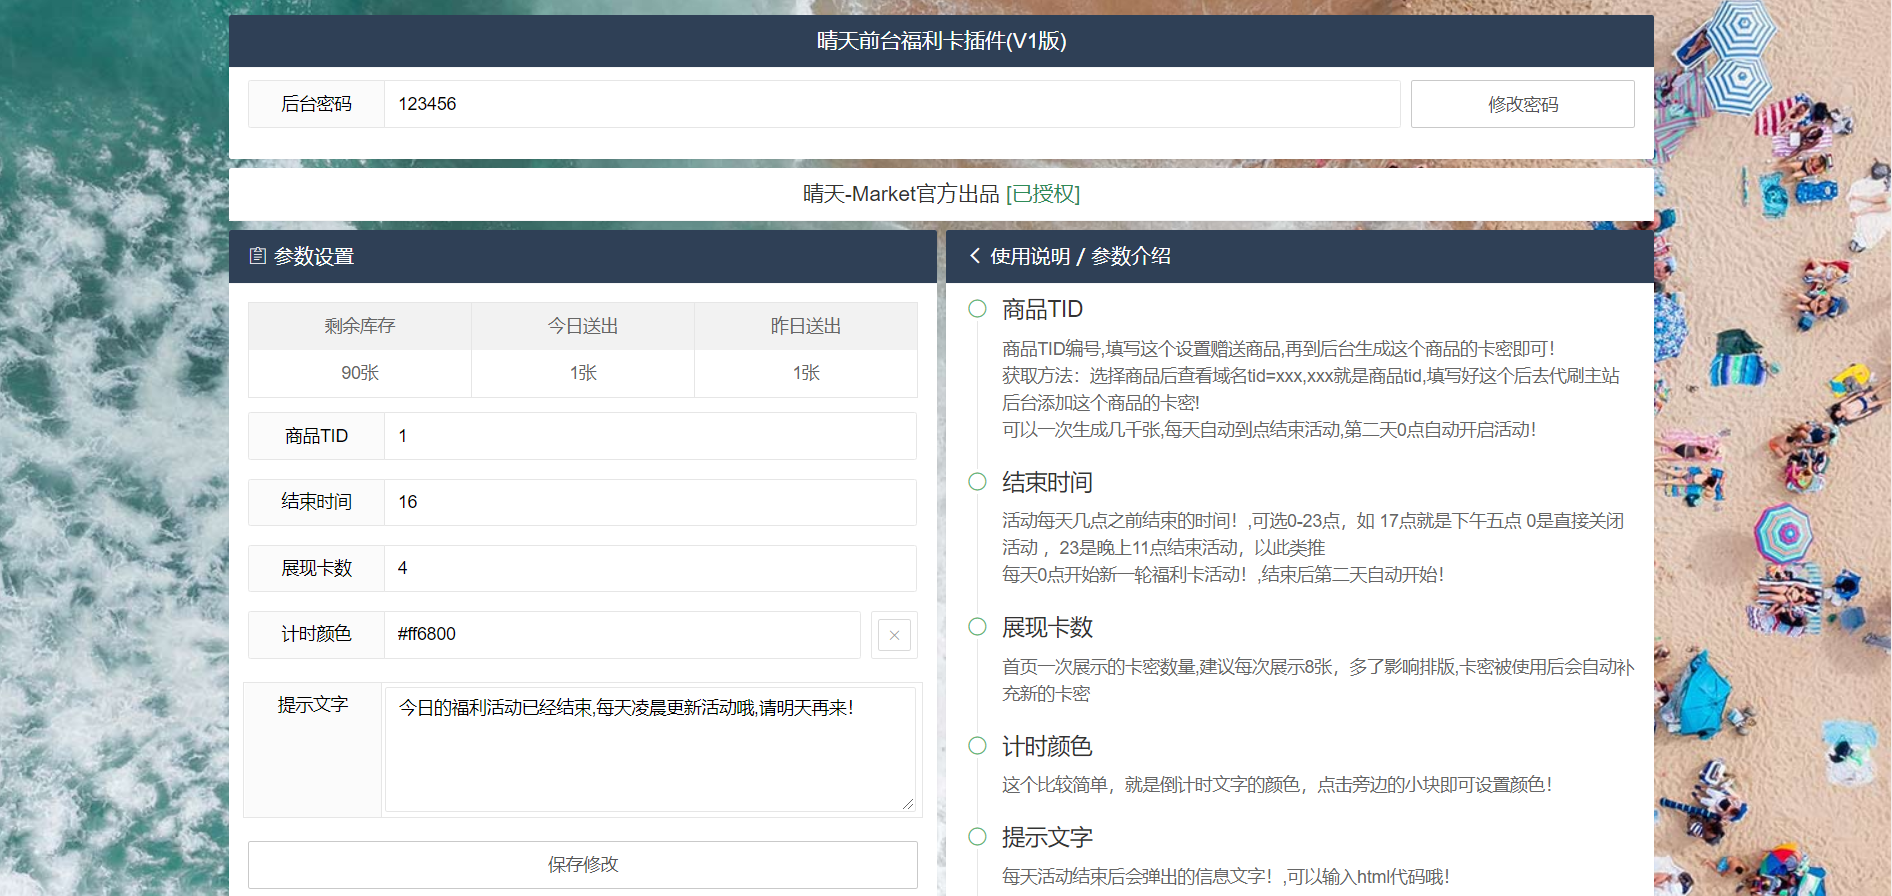Open the timer color picker swatch

pos(894,635)
